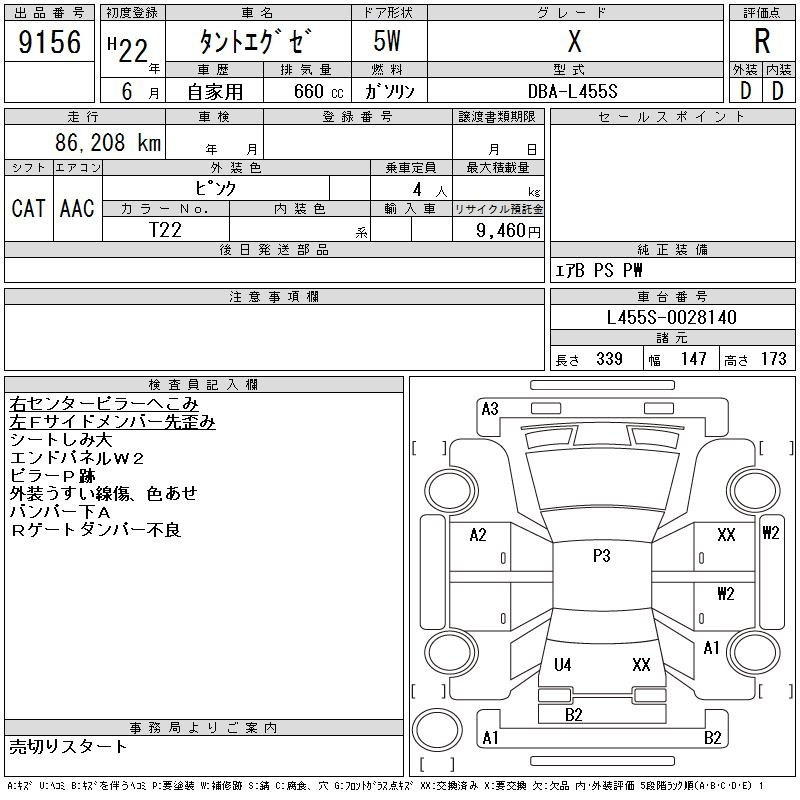Select the equipment text エアB PS PW
Image resolution: width=800 pixels, height=800 pixels.
pos(599,270)
